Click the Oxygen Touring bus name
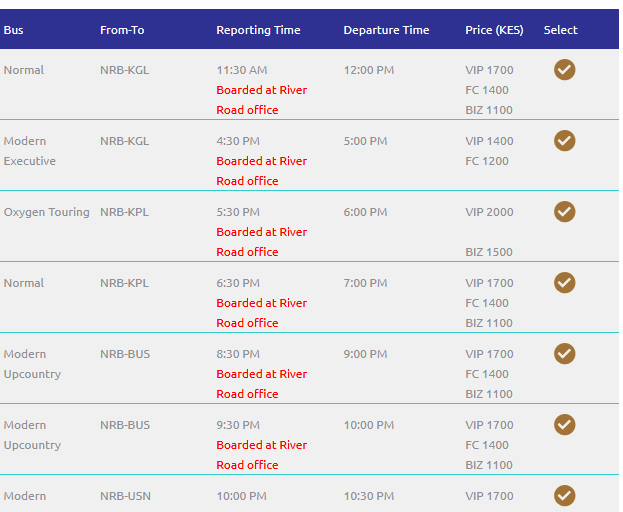Image resolution: width=623 pixels, height=512 pixels. click(x=46, y=212)
